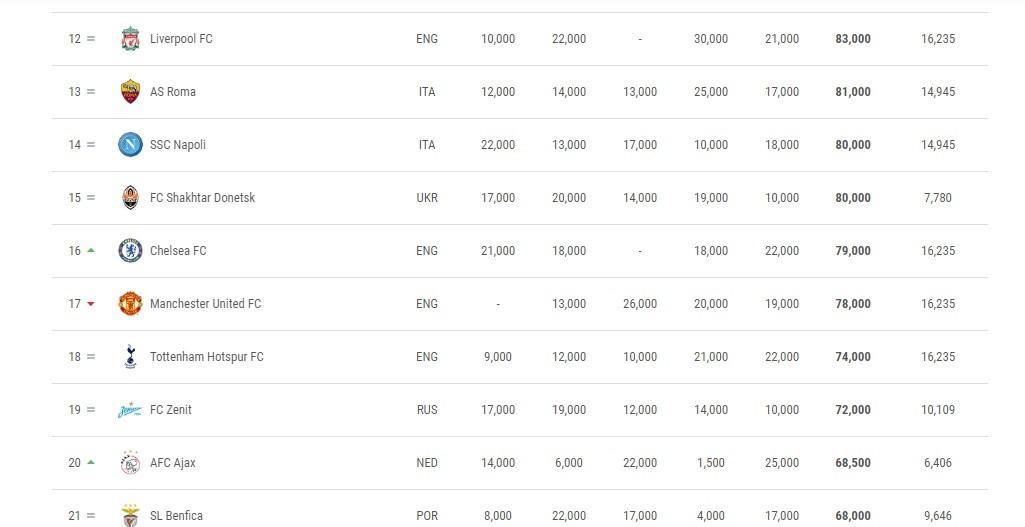Click AFC Ajax's green up-arrow rank indicator
The width and height of the screenshot is (1025, 527).
click(x=91, y=462)
